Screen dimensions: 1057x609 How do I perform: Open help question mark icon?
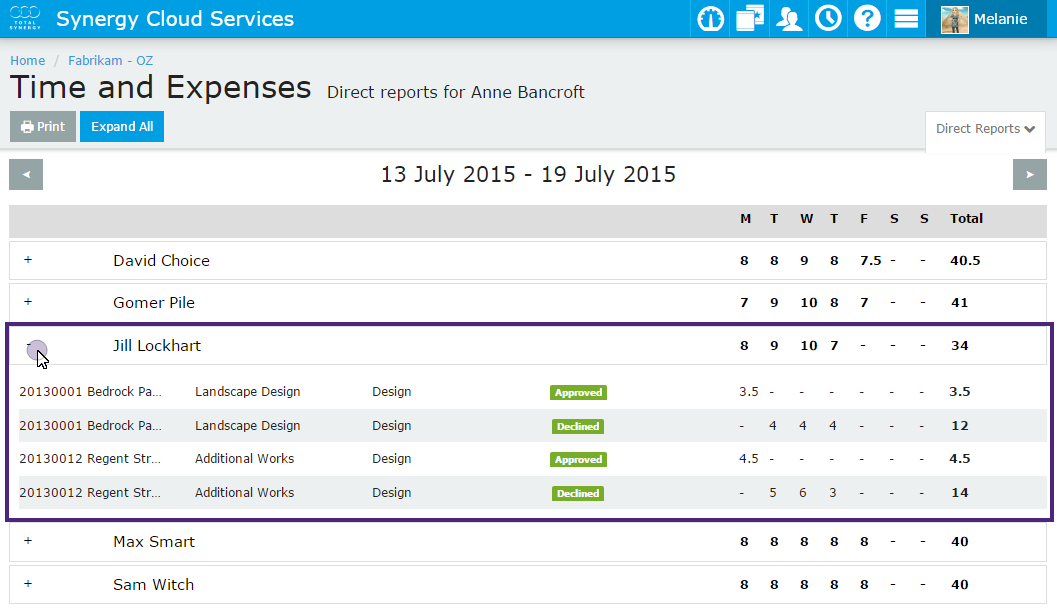tap(867, 19)
